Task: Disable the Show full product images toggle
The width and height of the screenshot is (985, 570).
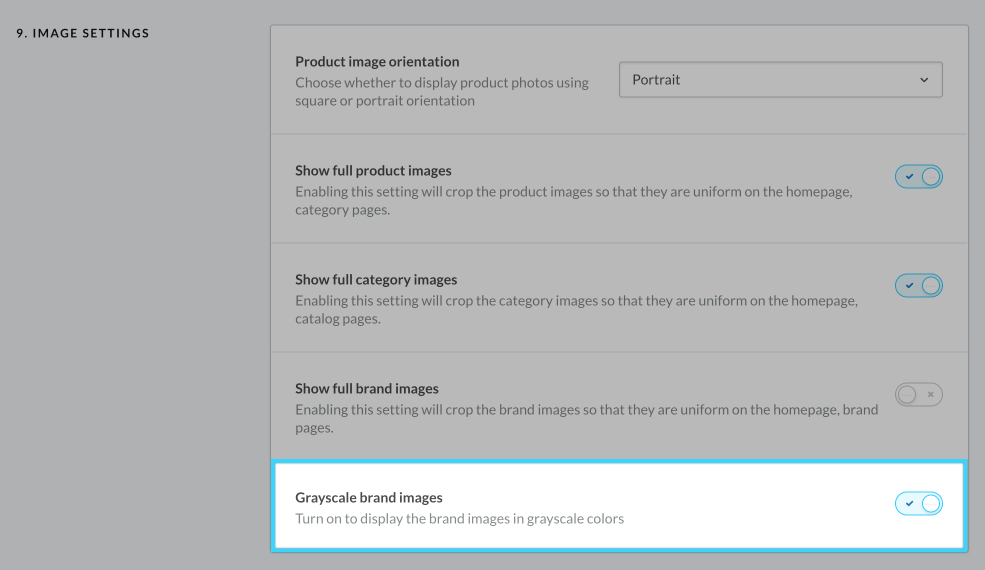Action: click(918, 177)
